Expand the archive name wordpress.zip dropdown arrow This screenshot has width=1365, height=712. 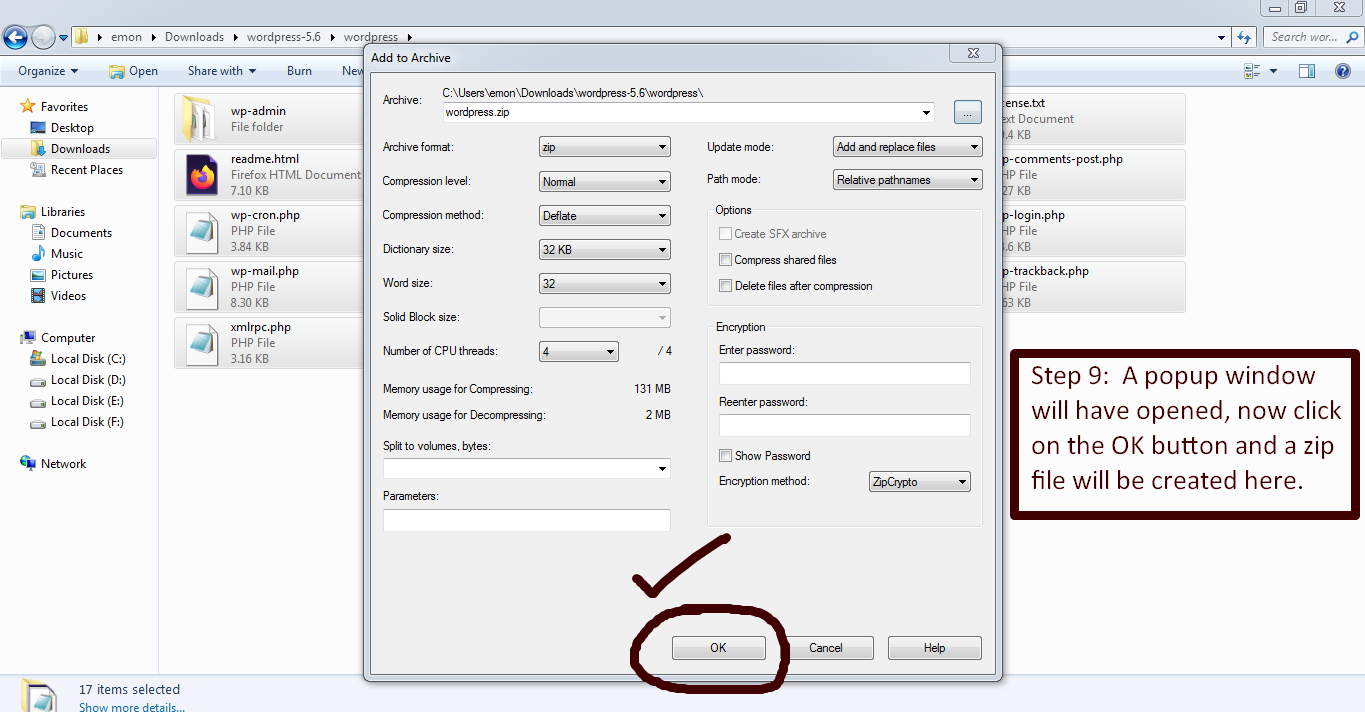coord(928,112)
